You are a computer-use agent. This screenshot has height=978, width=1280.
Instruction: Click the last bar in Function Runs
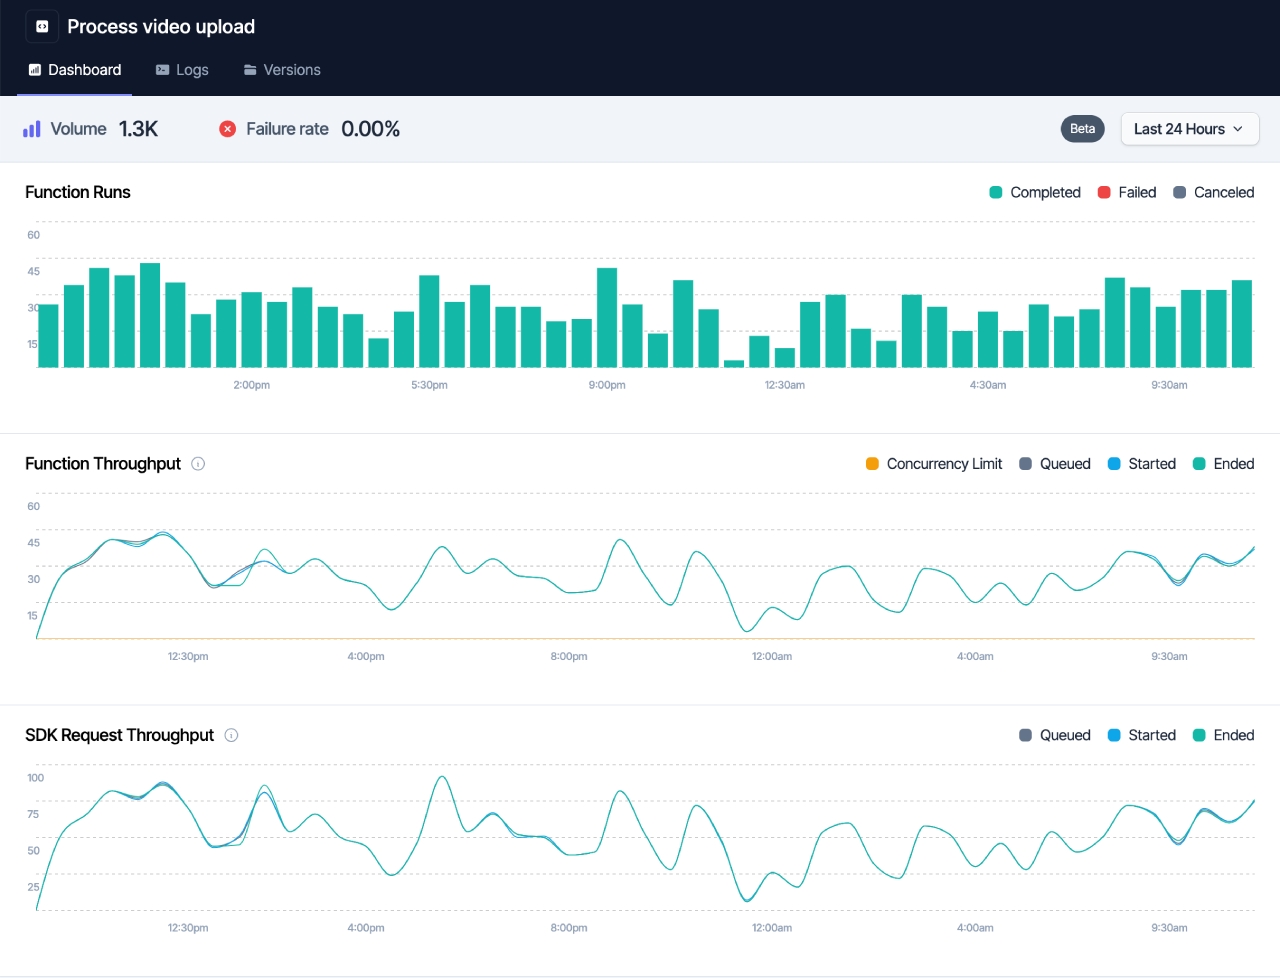coord(1242,324)
